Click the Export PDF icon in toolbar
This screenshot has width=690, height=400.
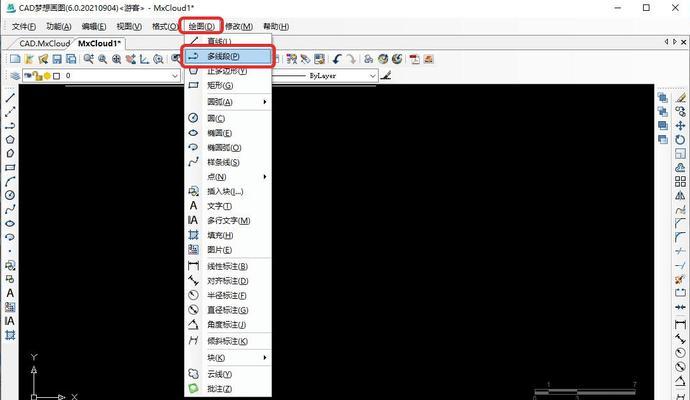(414, 59)
